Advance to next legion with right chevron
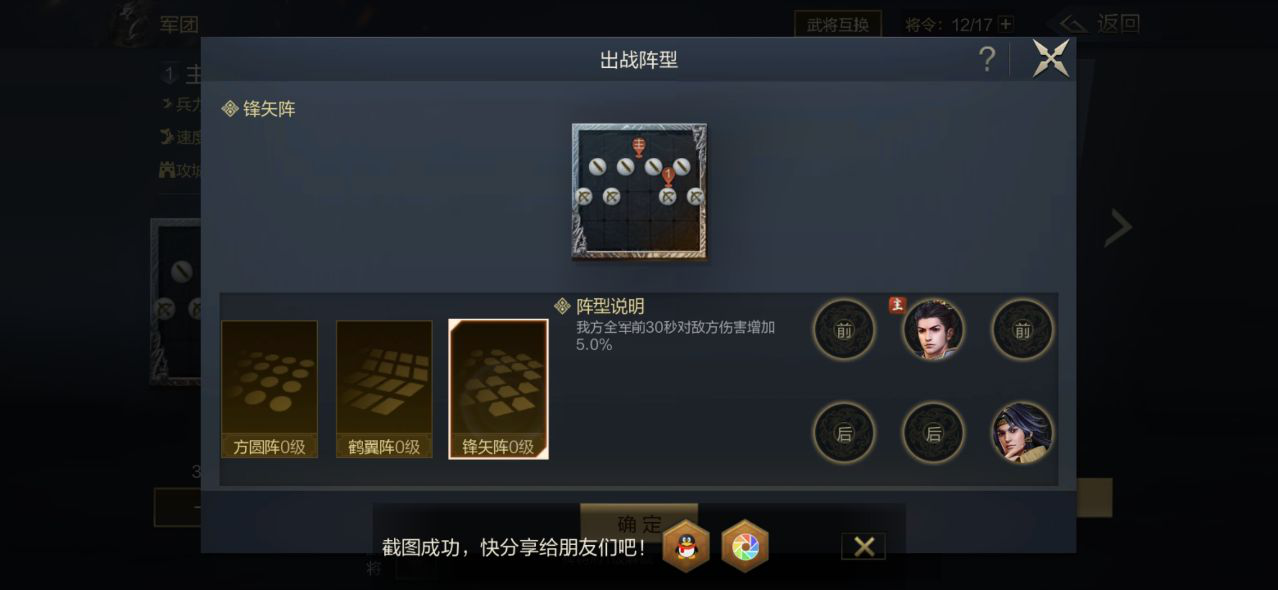 pyautogui.click(x=1117, y=228)
